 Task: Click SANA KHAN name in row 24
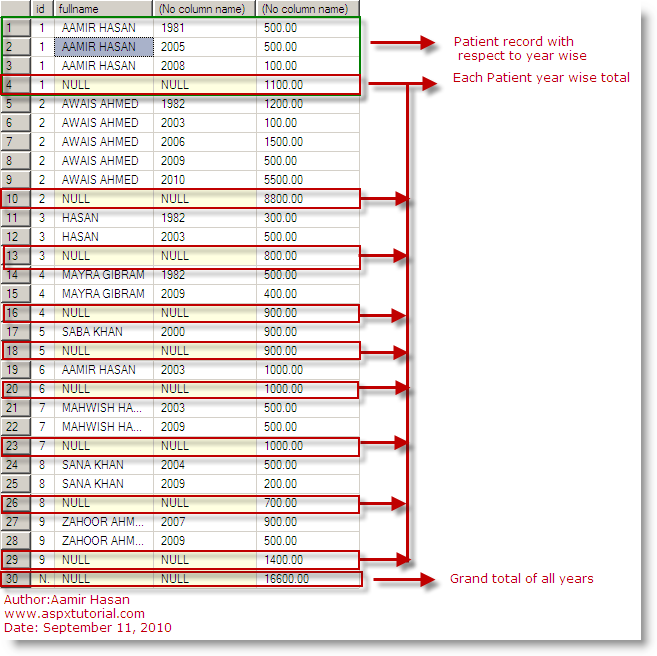point(104,465)
